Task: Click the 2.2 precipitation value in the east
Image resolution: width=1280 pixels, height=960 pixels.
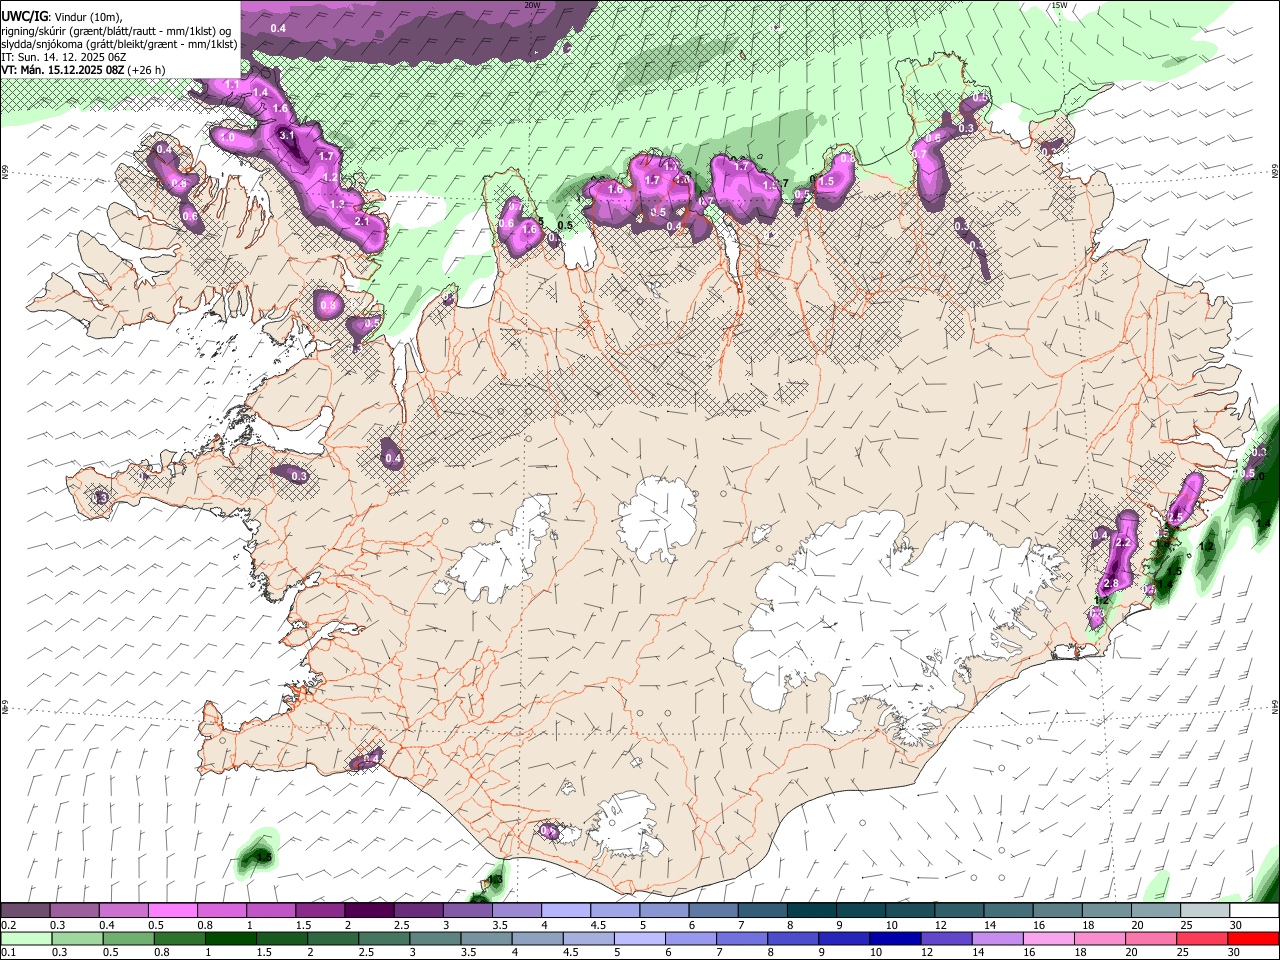Action: click(1122, 543)
